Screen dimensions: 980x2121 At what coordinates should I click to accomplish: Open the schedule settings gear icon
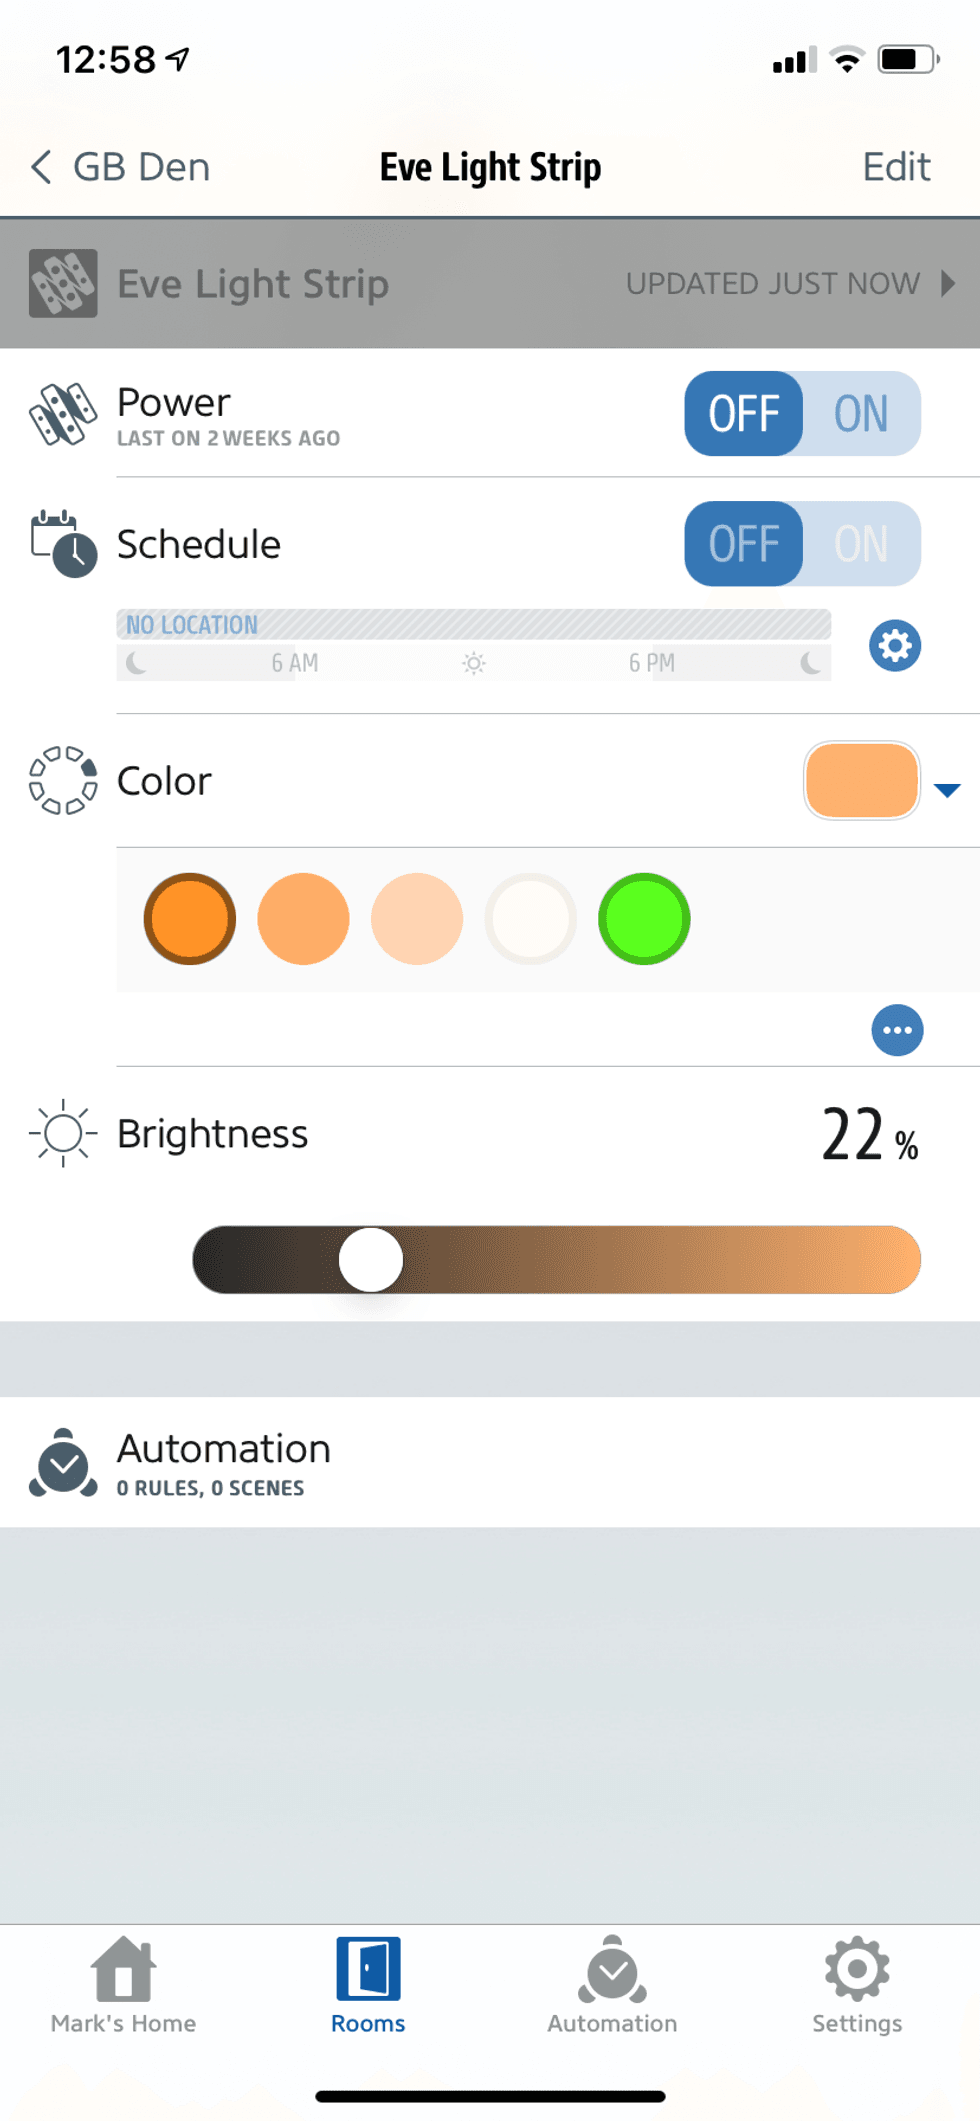coord(895,646)
